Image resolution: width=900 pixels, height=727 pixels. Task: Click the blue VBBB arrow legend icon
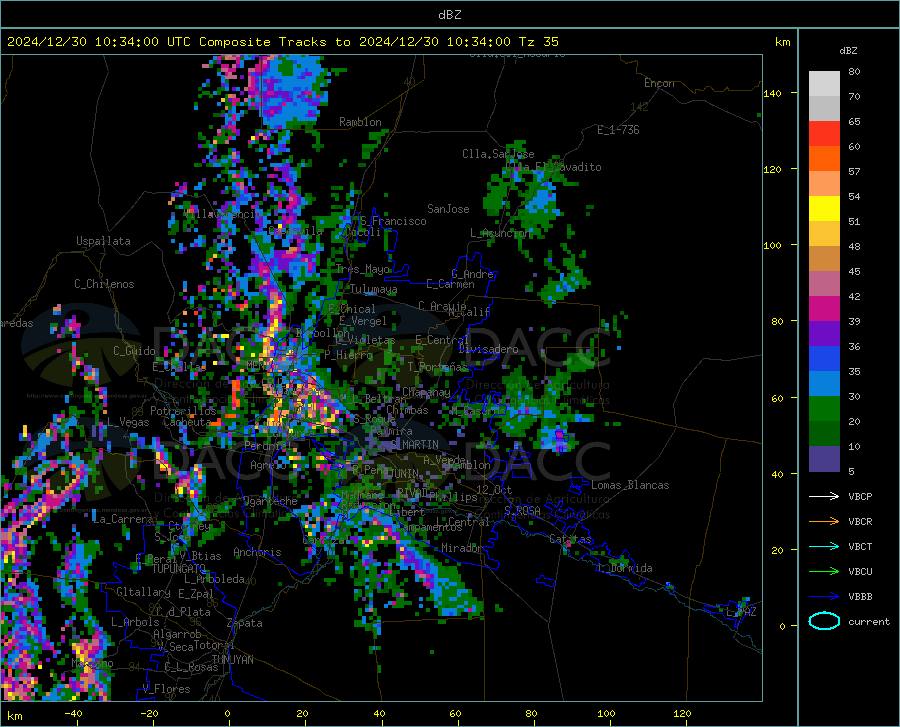824,597
